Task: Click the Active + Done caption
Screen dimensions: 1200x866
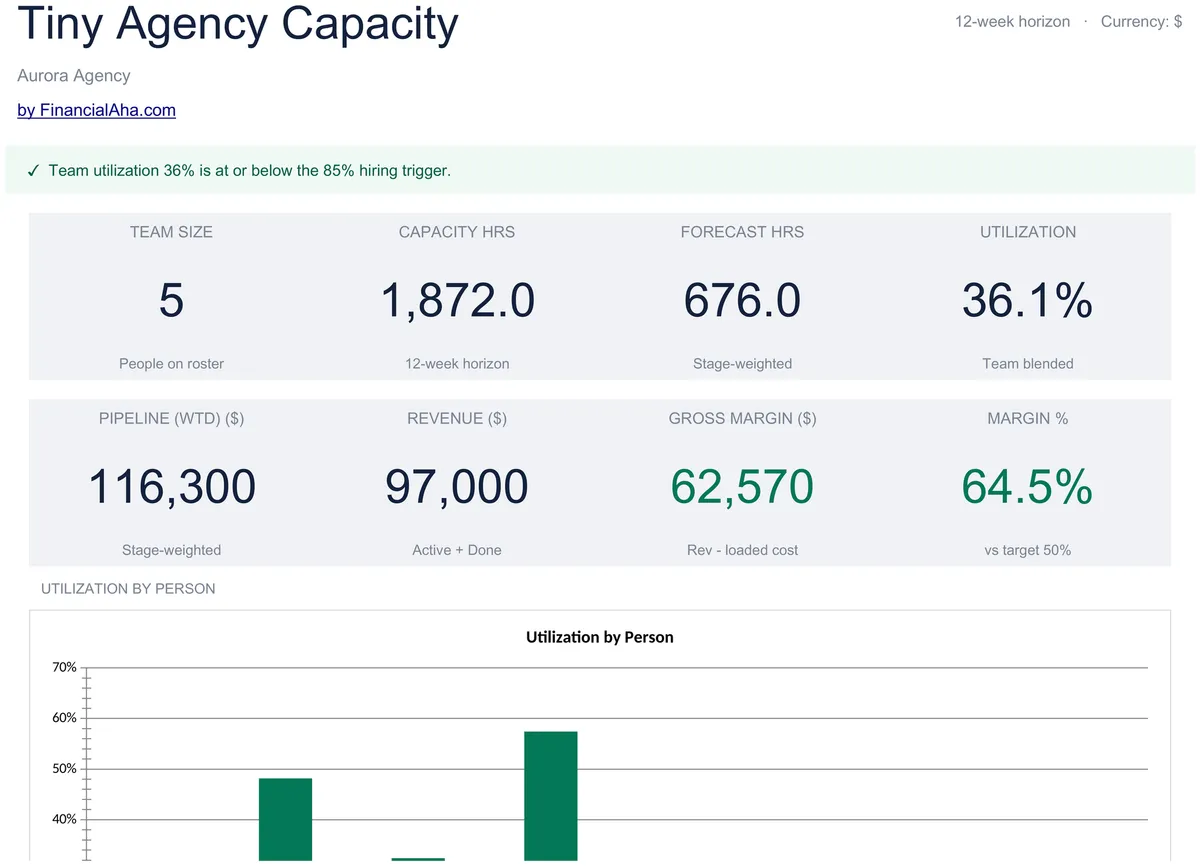Action: pos(457,550)
